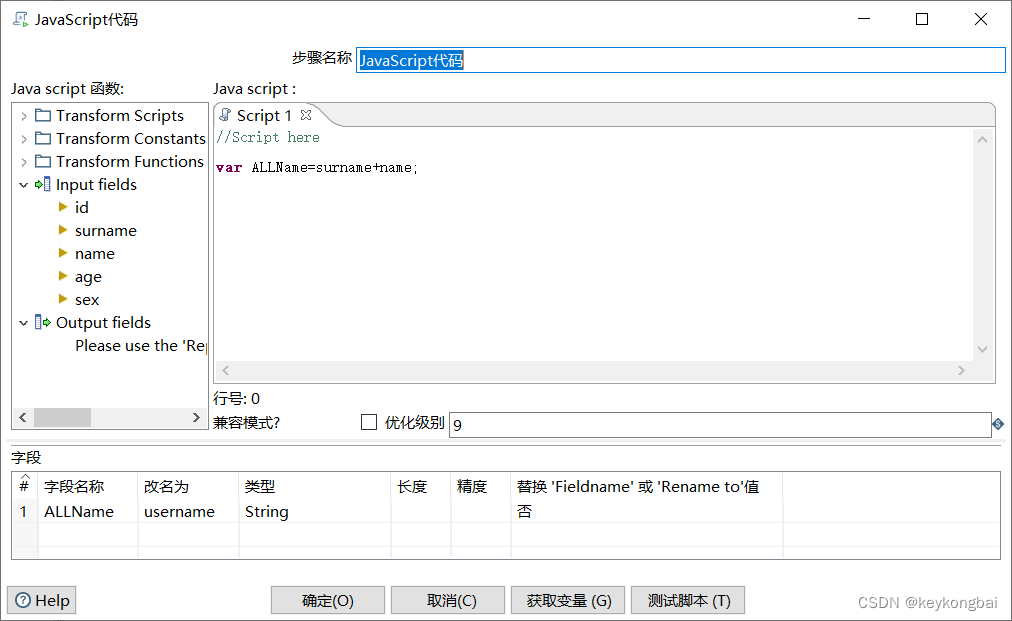Image resolution: width=1012 pixels, height=621 pixels.
Task: Click the Input fields node icon
Action: pyautogui.click(x=44, y=184)
